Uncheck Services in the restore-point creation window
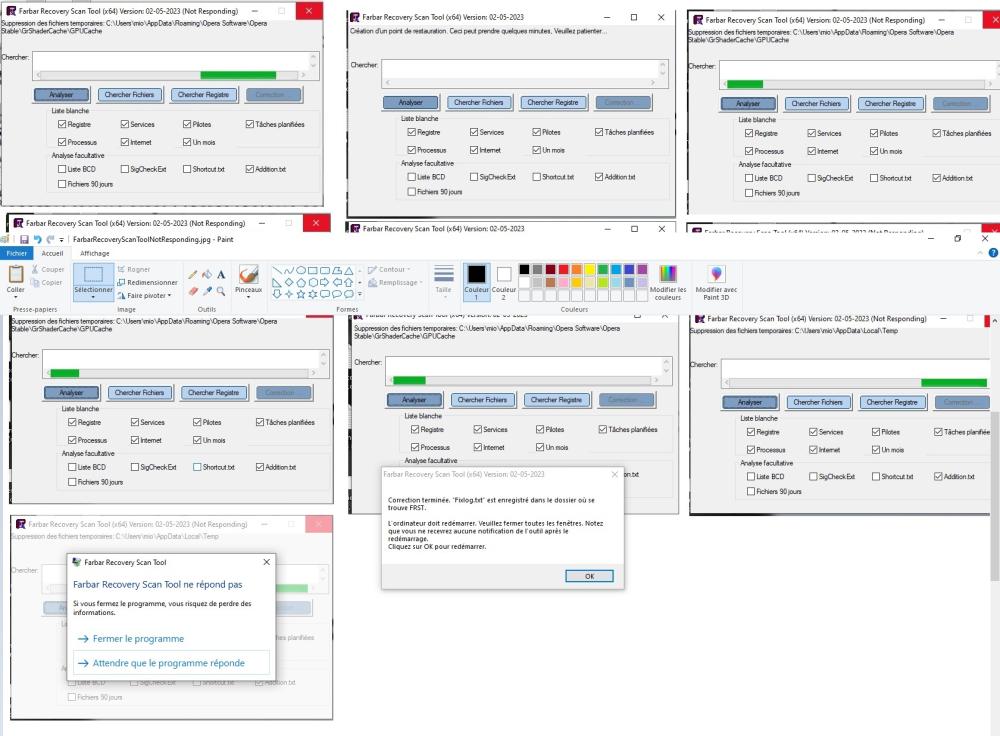The image size is (1000, 736). tap(474, 132)
